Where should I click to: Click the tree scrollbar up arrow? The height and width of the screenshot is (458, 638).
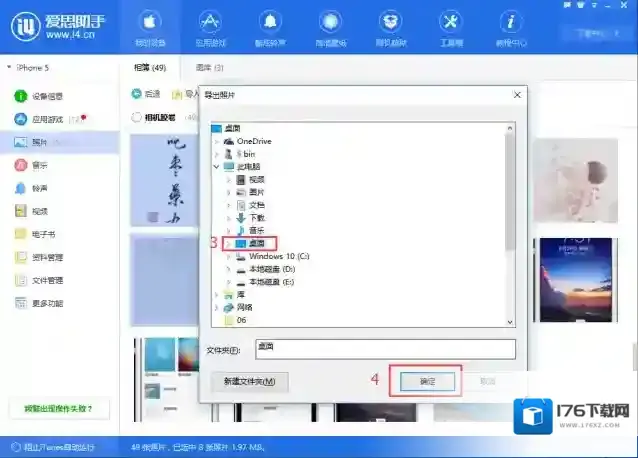tap(510, 128)
